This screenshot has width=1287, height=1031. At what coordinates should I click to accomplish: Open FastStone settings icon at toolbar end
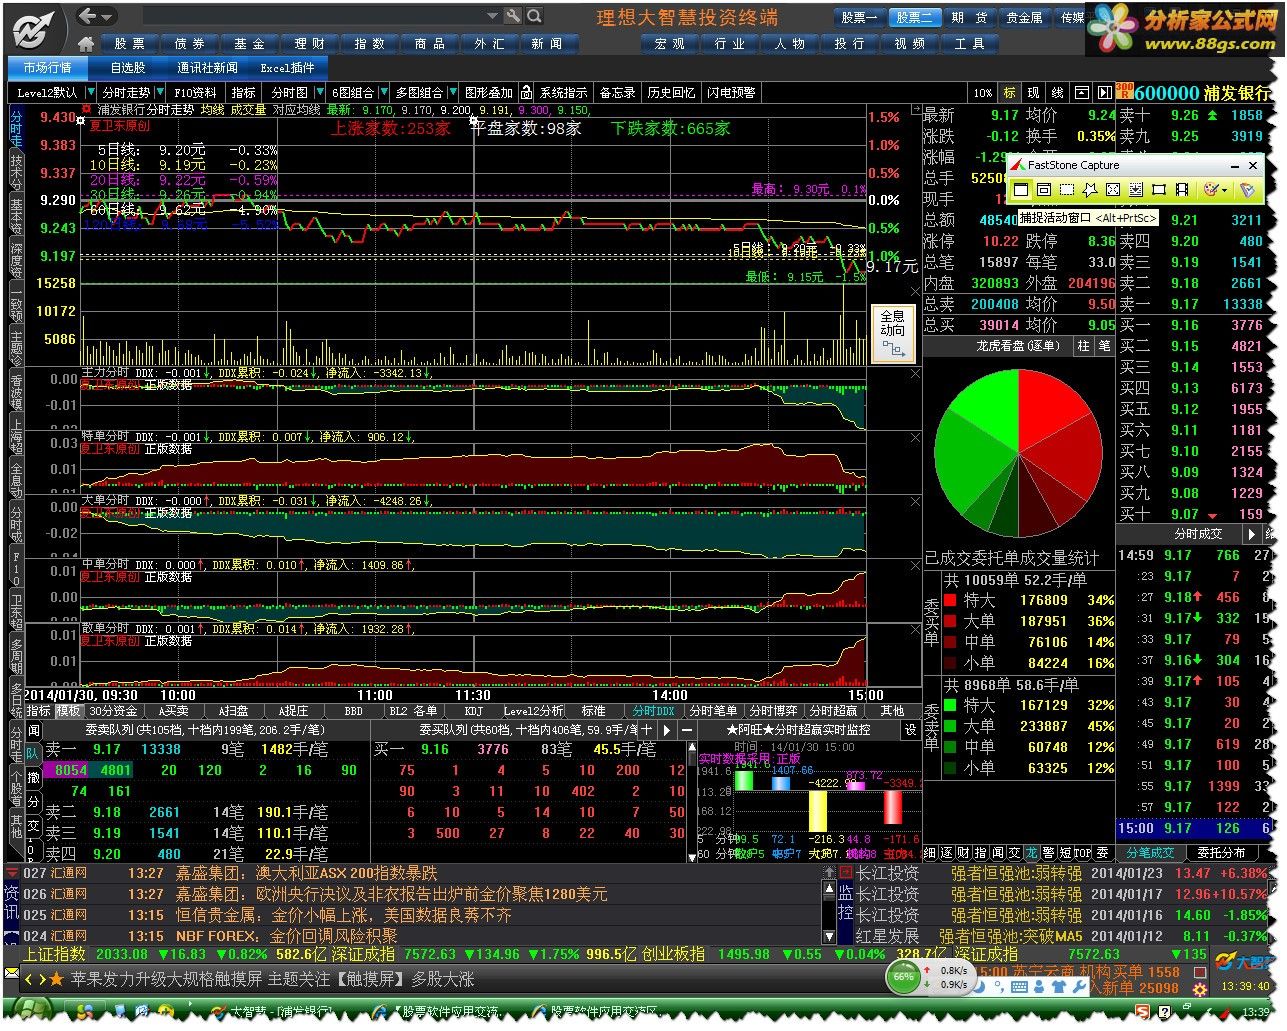1247,189
